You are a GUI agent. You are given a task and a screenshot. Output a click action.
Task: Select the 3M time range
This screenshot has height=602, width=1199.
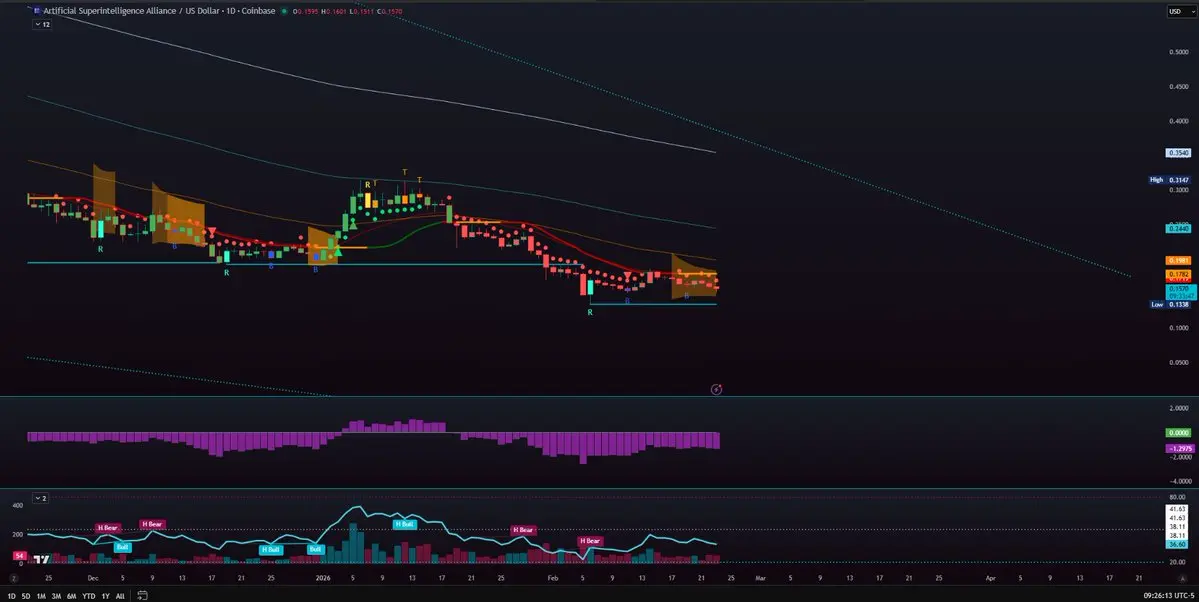tap(56, 596)
